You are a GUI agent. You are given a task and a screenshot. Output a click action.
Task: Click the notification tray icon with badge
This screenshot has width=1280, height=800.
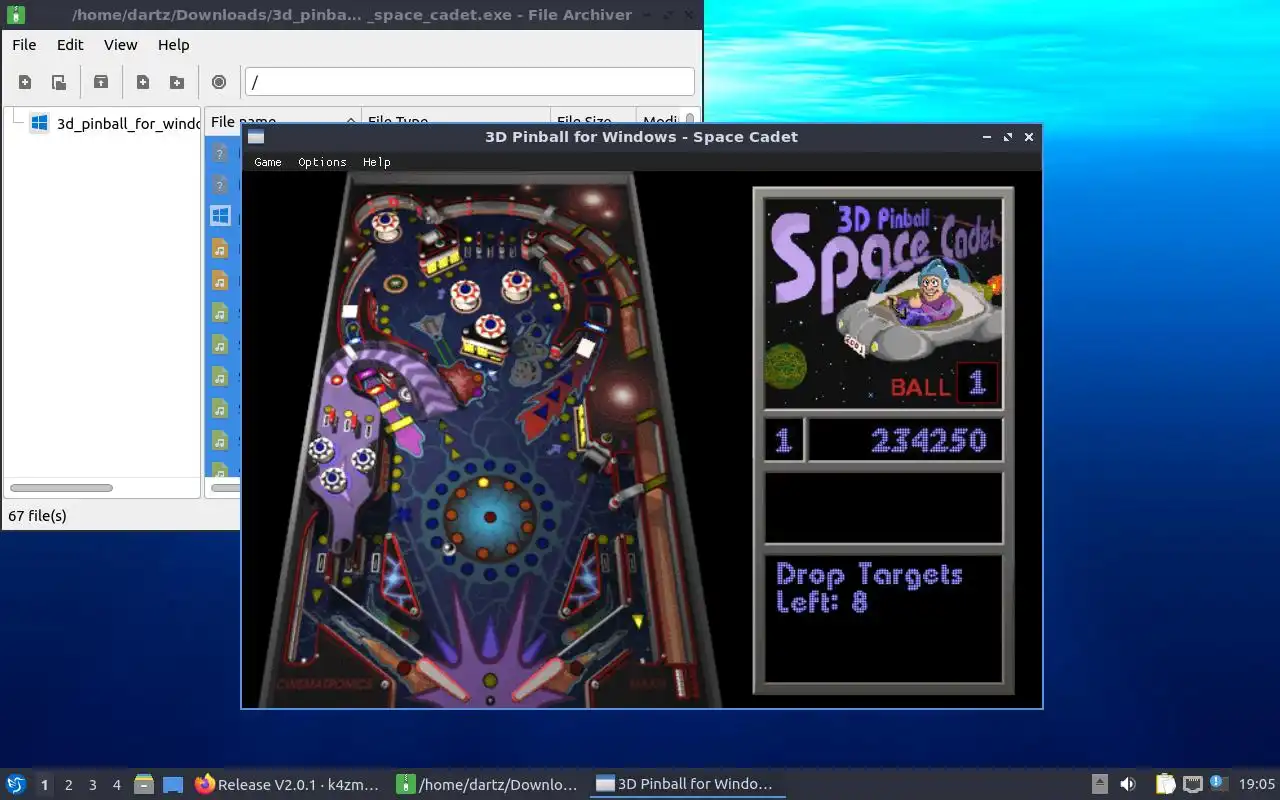pos(1218,783)
